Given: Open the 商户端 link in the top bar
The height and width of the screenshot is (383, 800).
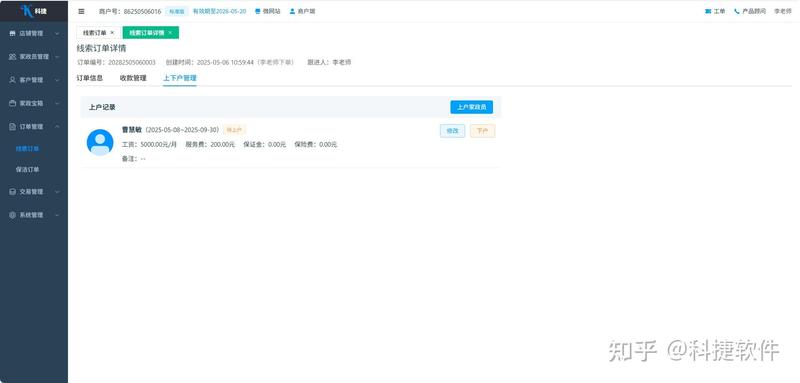Looking at the screenshot, I should pos(302,11).
